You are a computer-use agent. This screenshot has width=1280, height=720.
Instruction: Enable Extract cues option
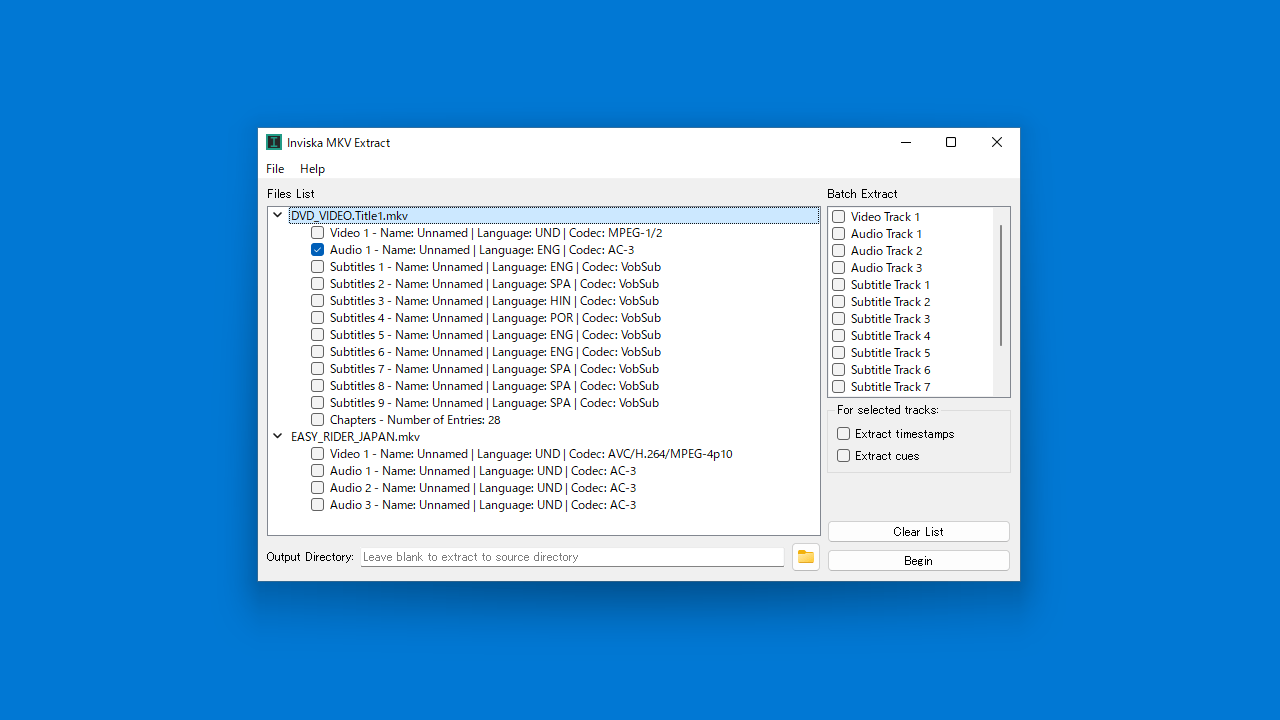pos(843,456)
